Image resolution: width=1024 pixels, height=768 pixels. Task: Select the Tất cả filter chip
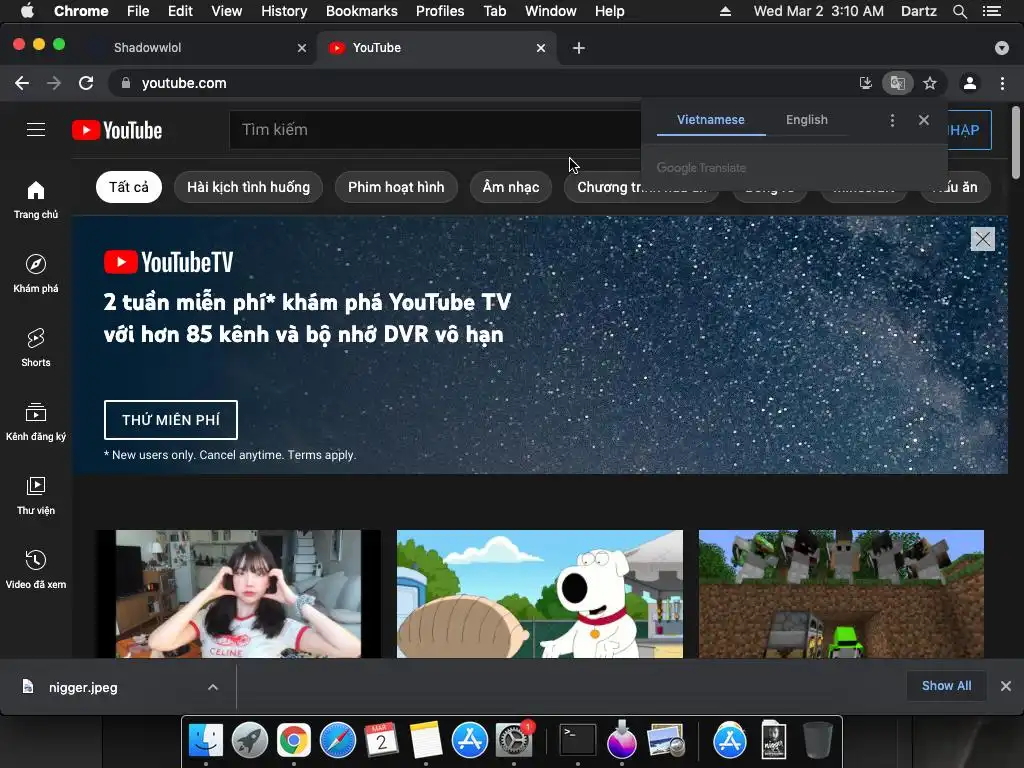point(129,187)
